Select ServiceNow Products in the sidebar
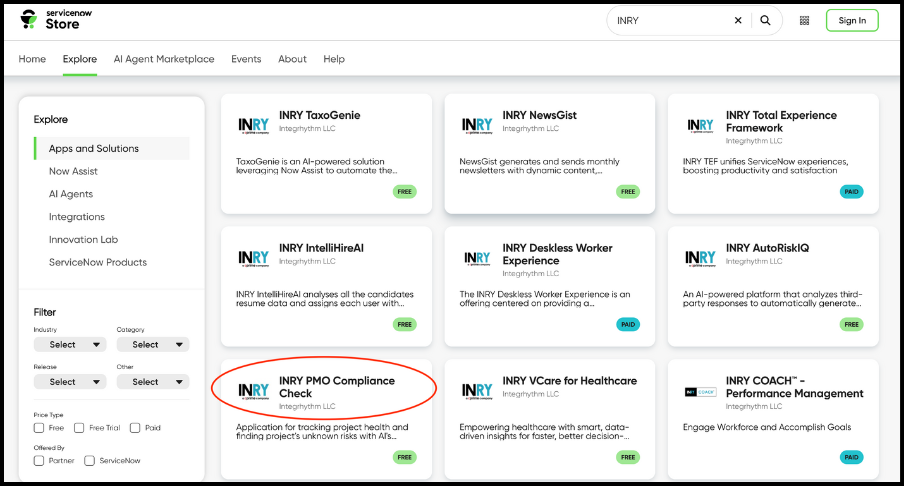Viewport: 904px width, 486px height. [x=98, y=262]
